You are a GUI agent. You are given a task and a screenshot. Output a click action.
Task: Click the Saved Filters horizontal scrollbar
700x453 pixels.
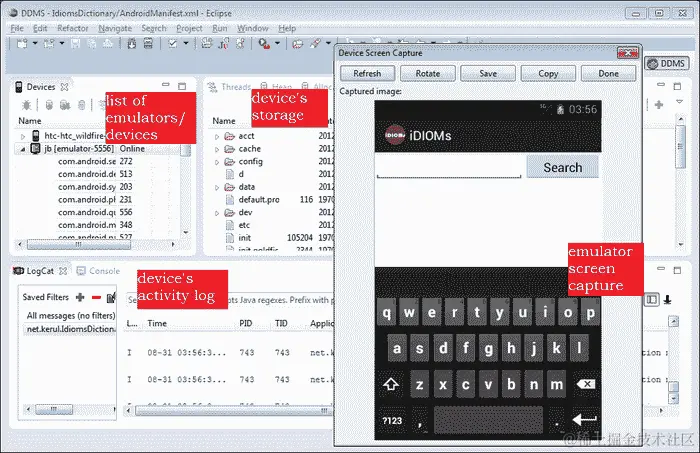coord(54,409)
